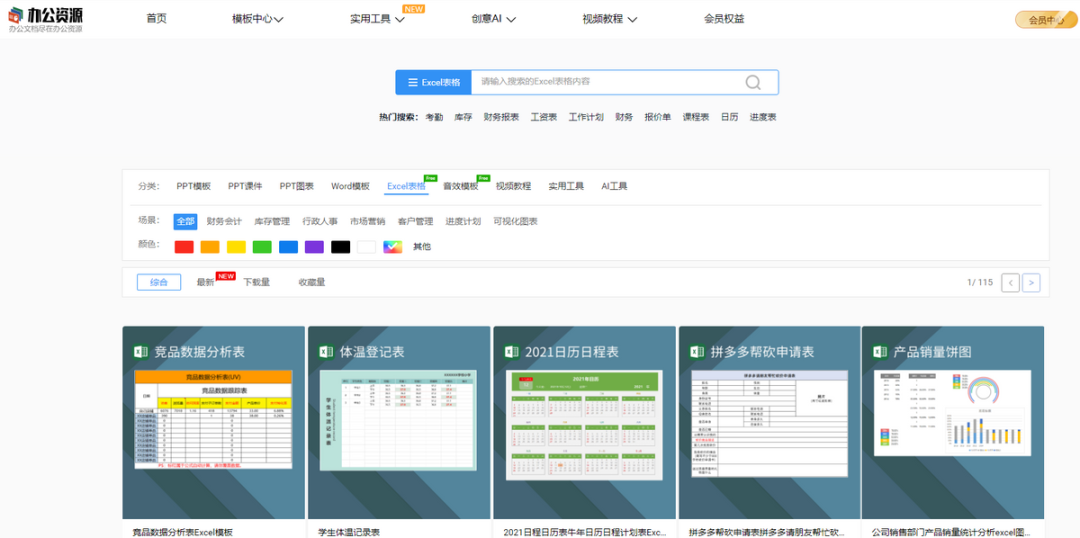The width and height of the screenshot is (1080, 538).
Task: Pick the red color swatch
Action: click(x=184, y=247)
